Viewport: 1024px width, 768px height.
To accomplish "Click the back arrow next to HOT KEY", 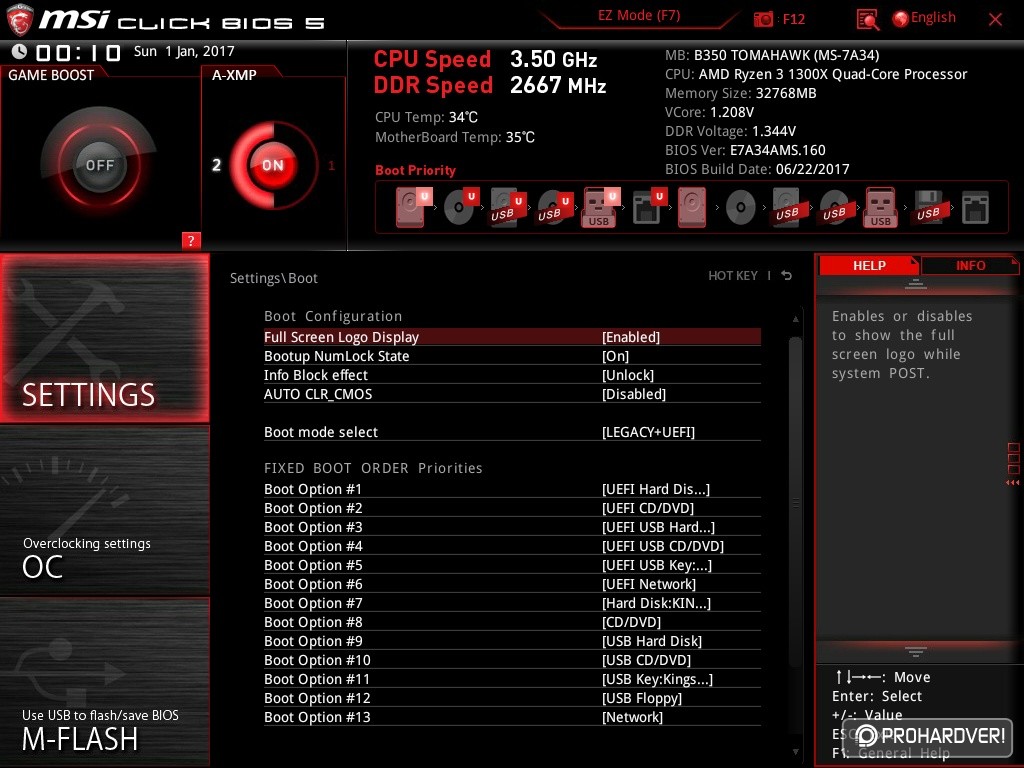I will pos(787,276).
